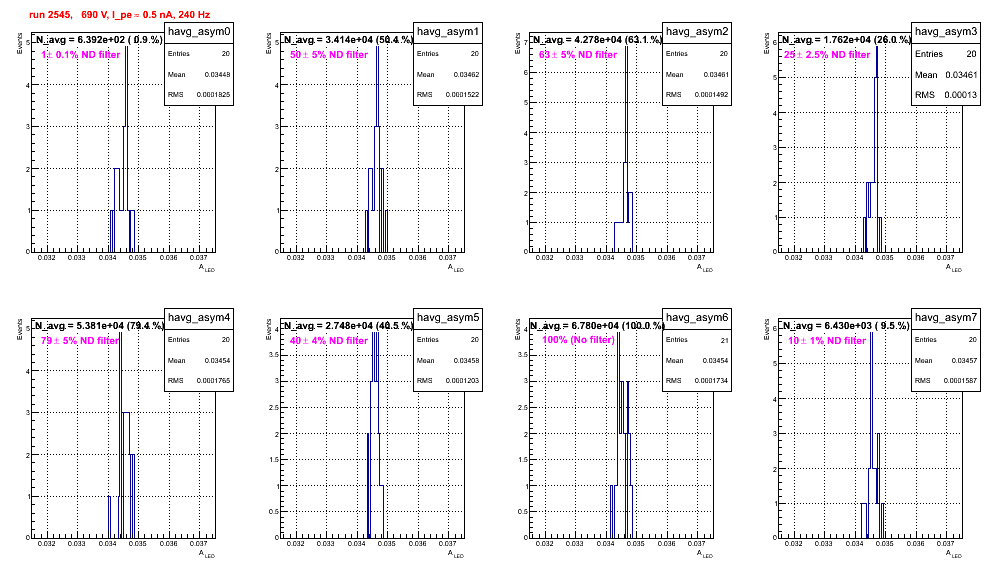The height and width of the screenshot is (572, 996).
Task: Click Mean value 0.03461 in havg_asym3 box
Action: (x=961, y=75)
